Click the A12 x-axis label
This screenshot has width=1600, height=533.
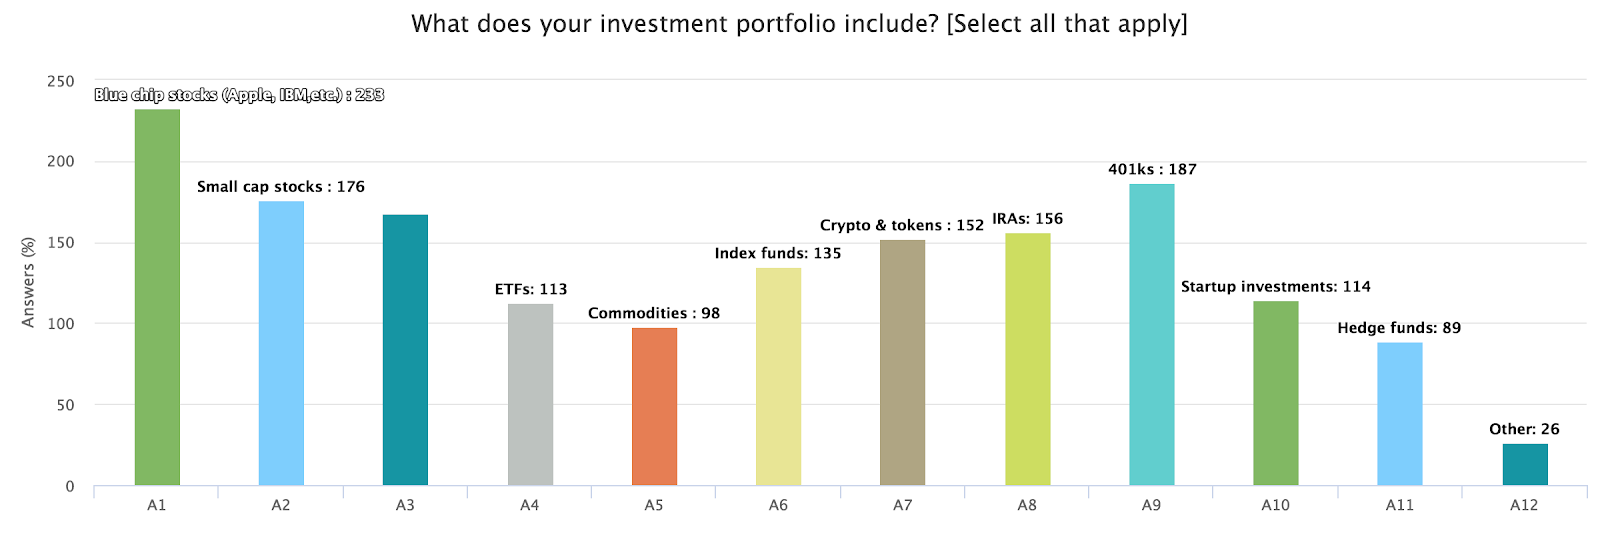(1524, 505)
